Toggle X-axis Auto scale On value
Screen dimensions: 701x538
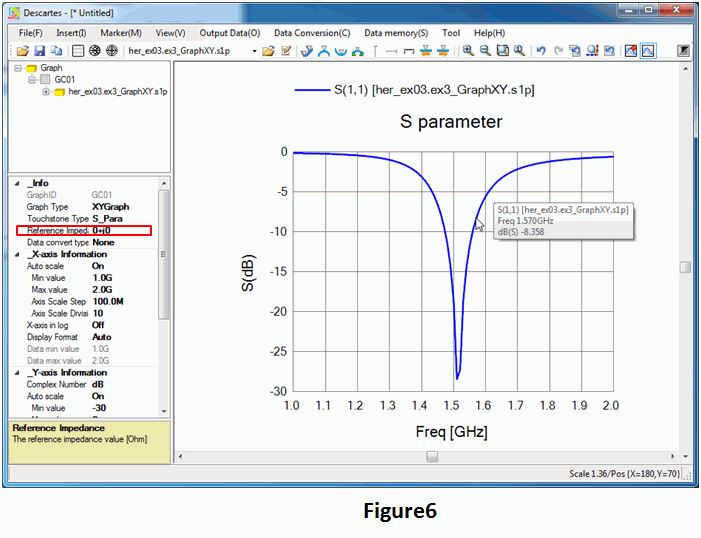pyautogui.click(x=98, y=266)
